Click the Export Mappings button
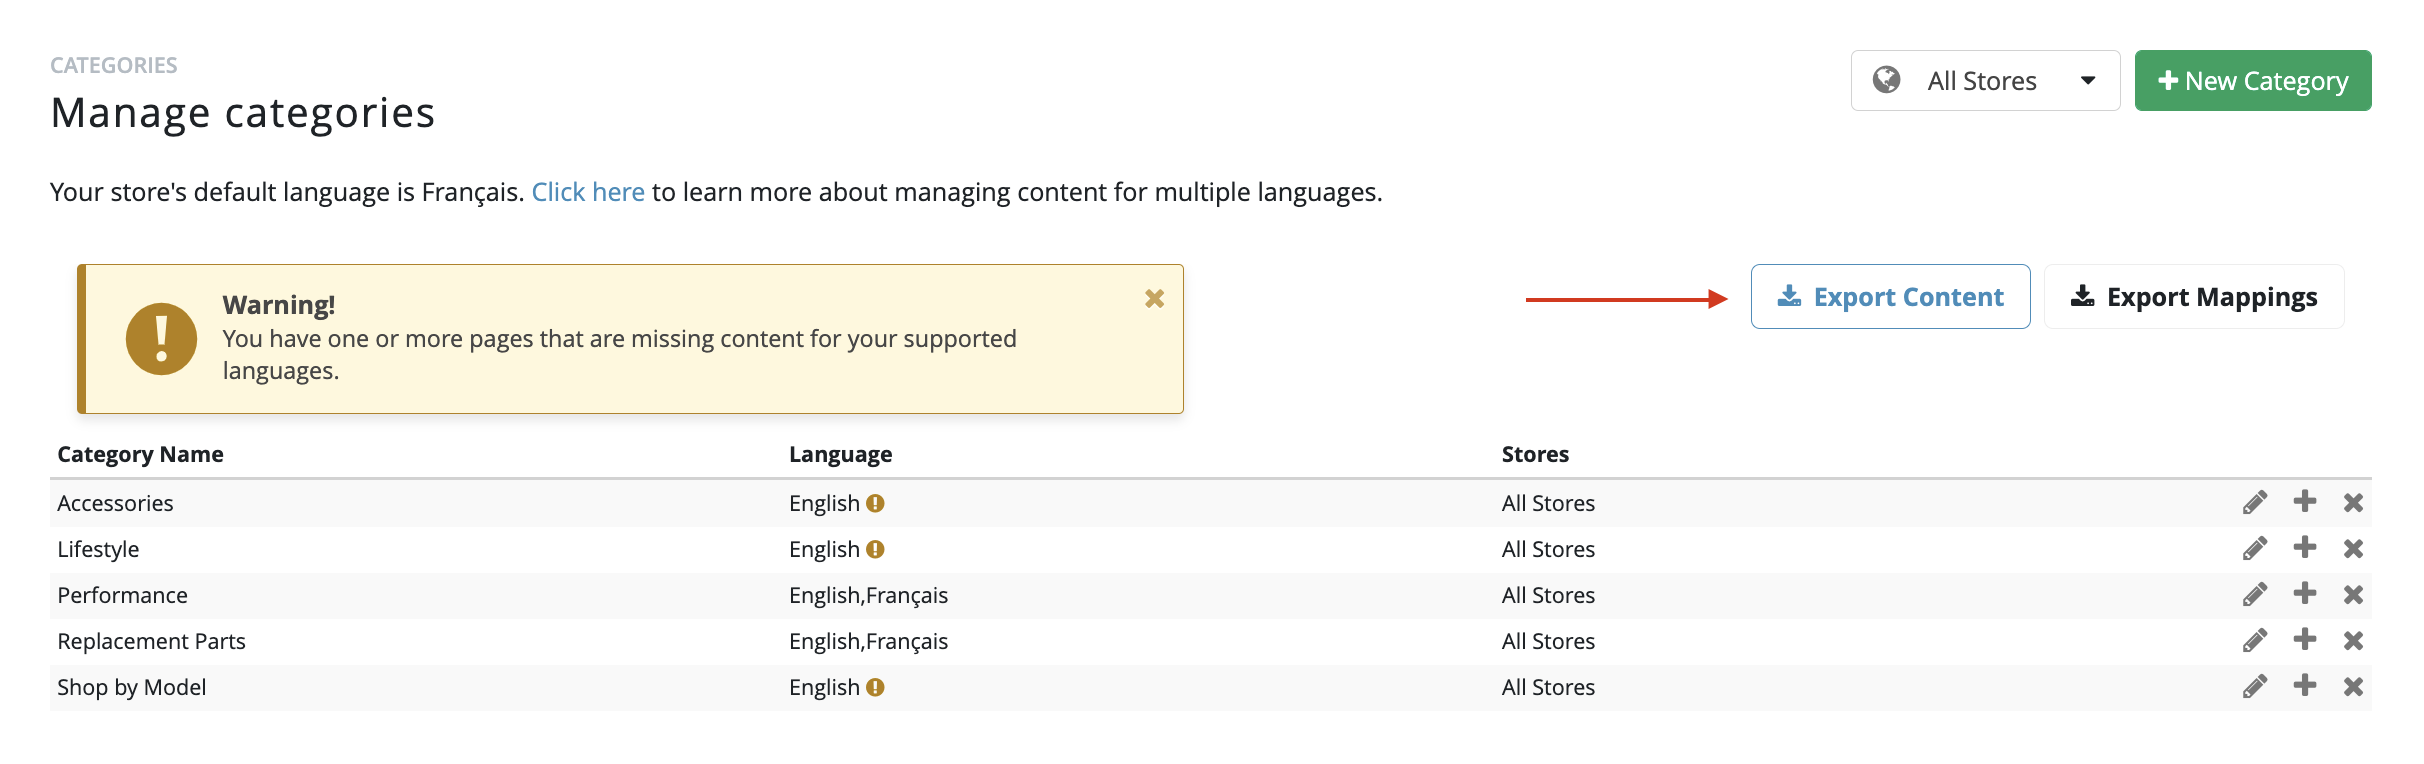Viewport: 2424px width, 764px height. [x=2194, y=296]
